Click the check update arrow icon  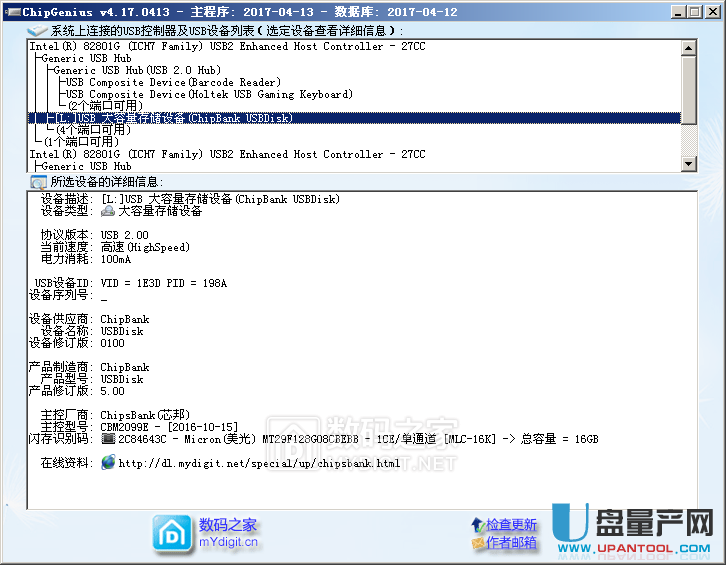(477, 525)
